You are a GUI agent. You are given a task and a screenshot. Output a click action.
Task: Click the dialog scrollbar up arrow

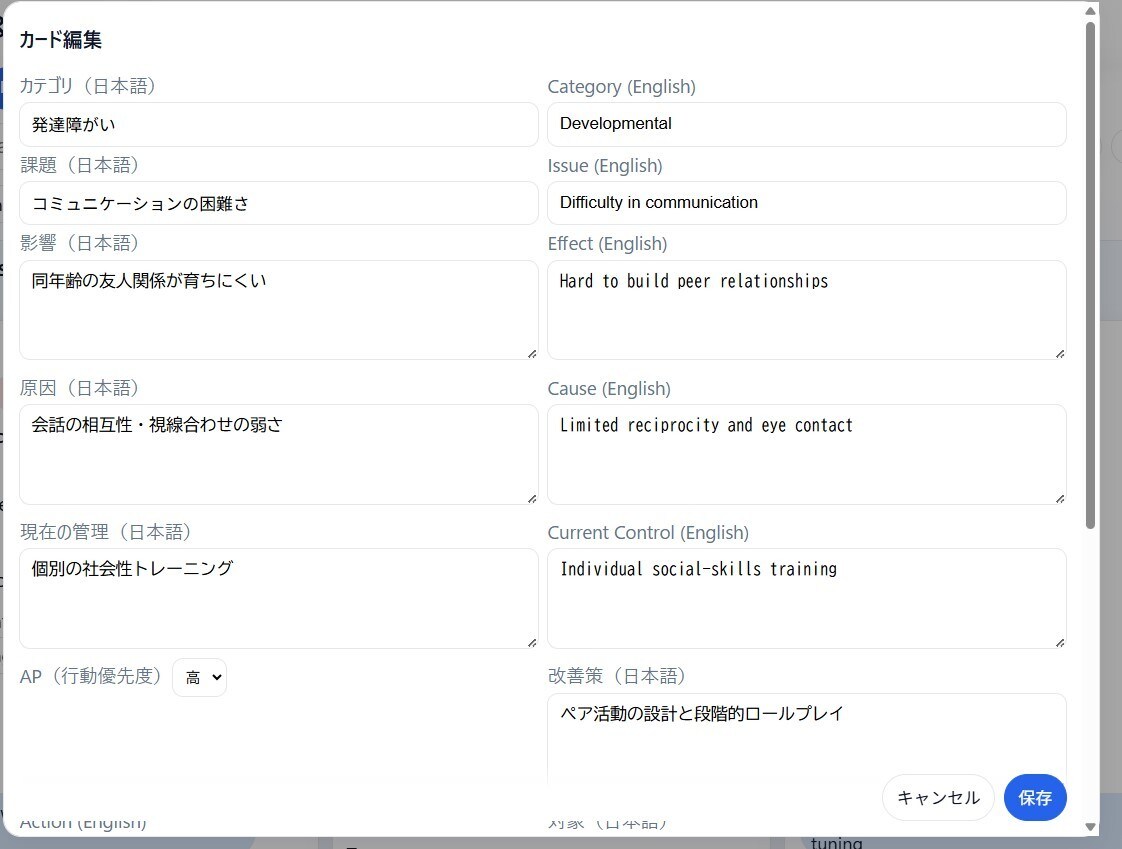point(1091,11)
